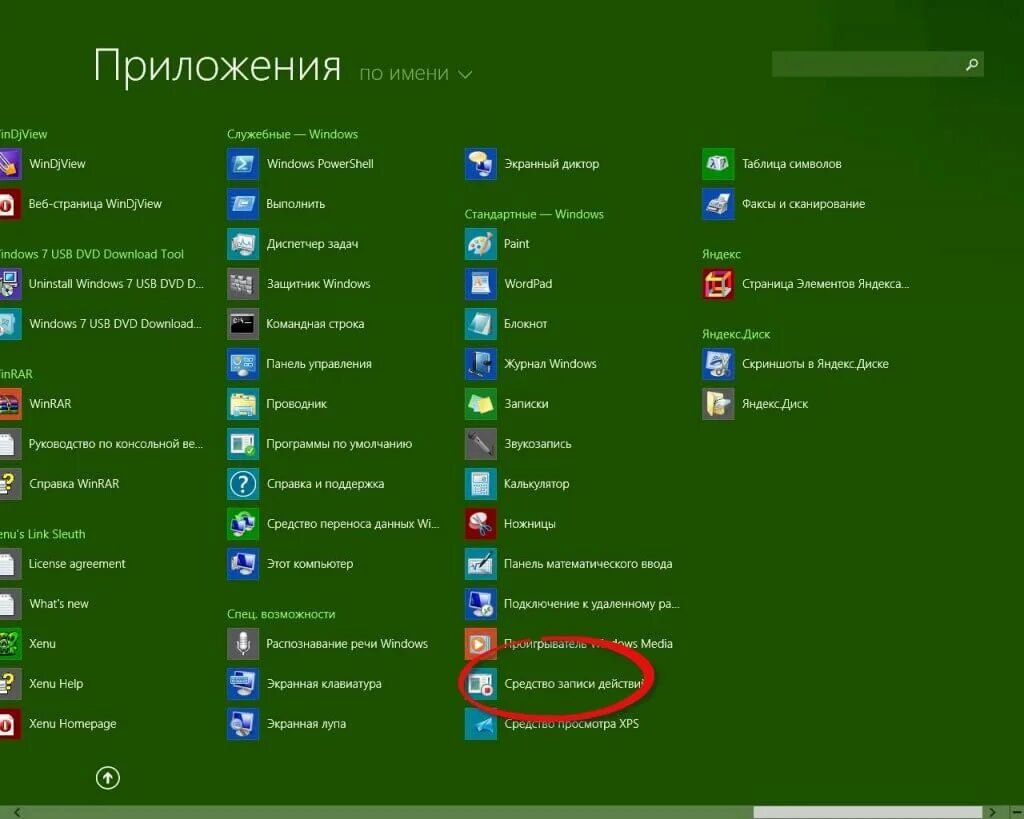Viewport: 1024px width, 819px height.
Task: Open Средство переноса данных icon
Action: click(x=243, y=524)
